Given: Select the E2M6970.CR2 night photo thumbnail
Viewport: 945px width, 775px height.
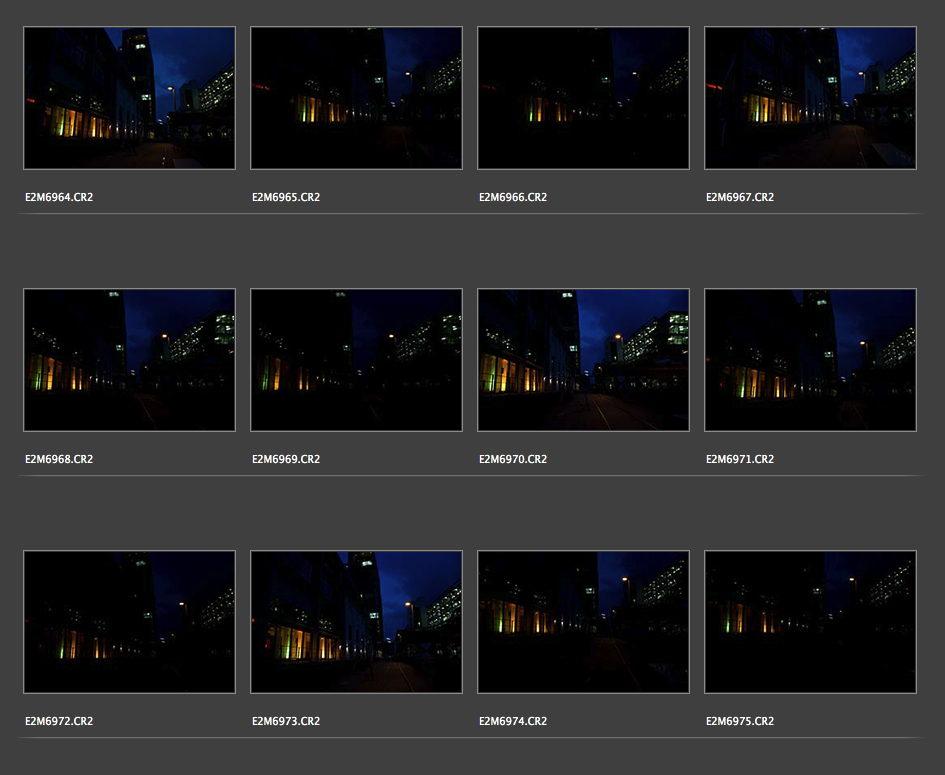Looking at the screenshot, I should point(583,360).
